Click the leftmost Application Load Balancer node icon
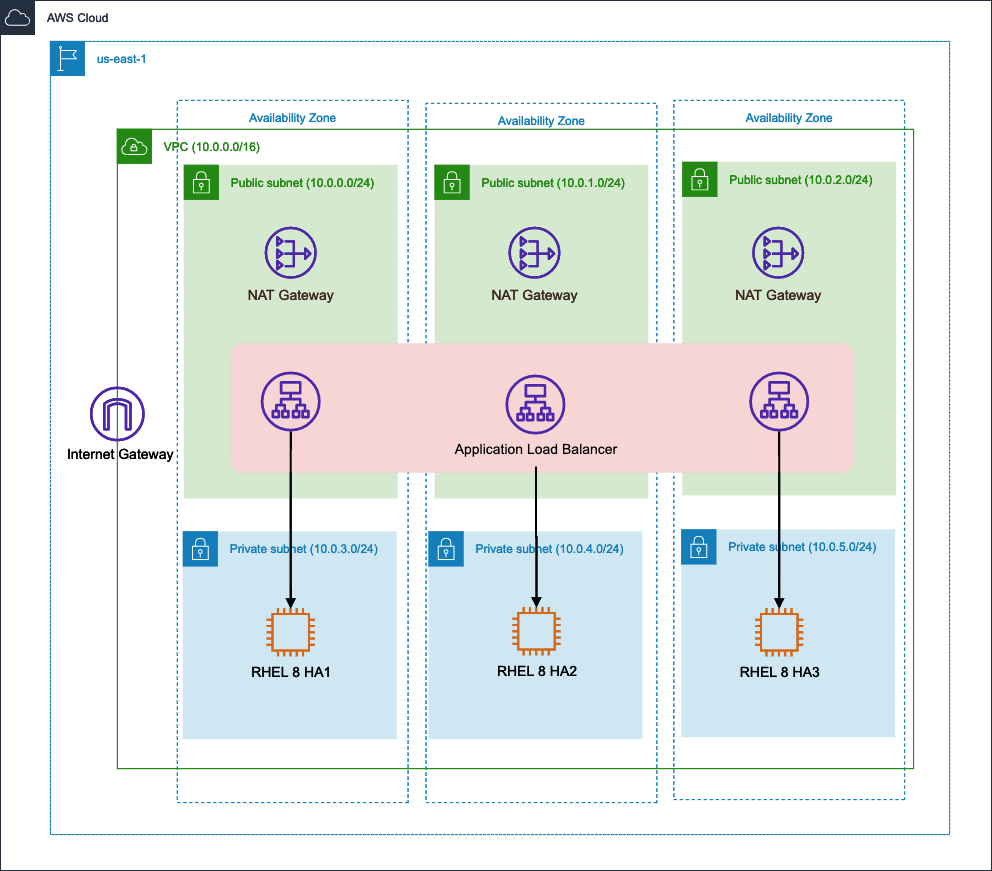Viewport: 992px width, 871px height. coord(290,401)
